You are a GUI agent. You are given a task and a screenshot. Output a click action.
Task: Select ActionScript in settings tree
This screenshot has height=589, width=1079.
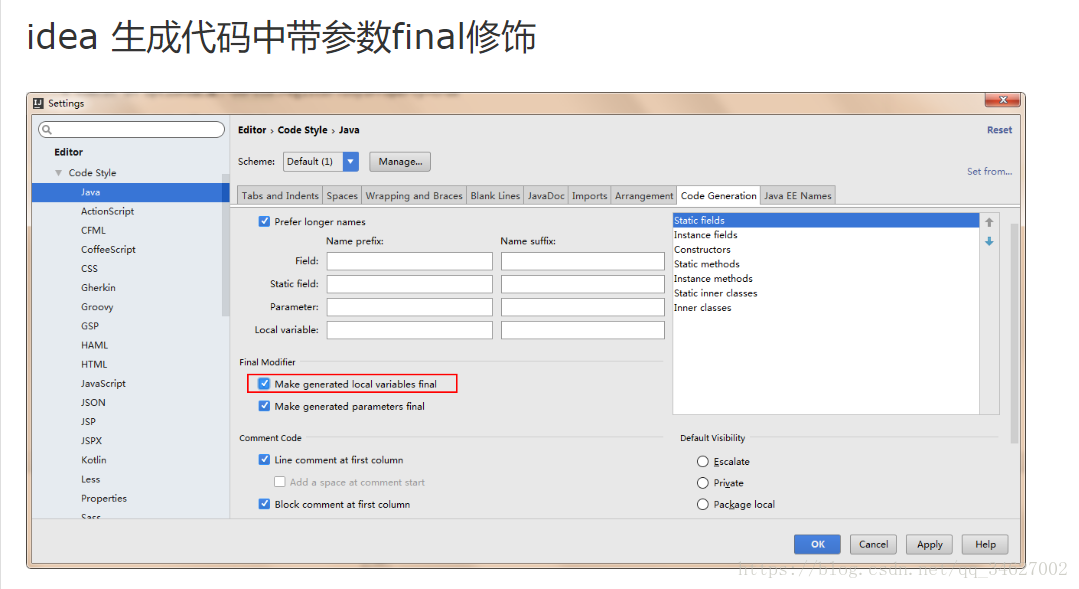pyautogui.click(x=107, y=211)
